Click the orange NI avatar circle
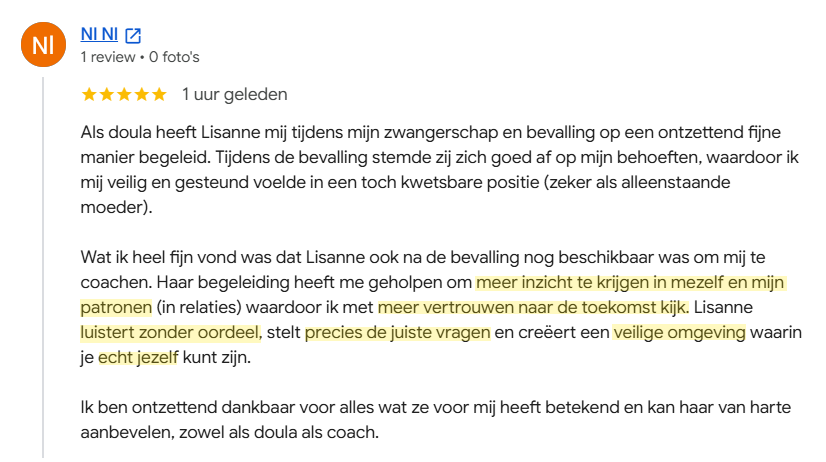Image resolution: width=826 pixels, height=462 pixels. (43, 44)
